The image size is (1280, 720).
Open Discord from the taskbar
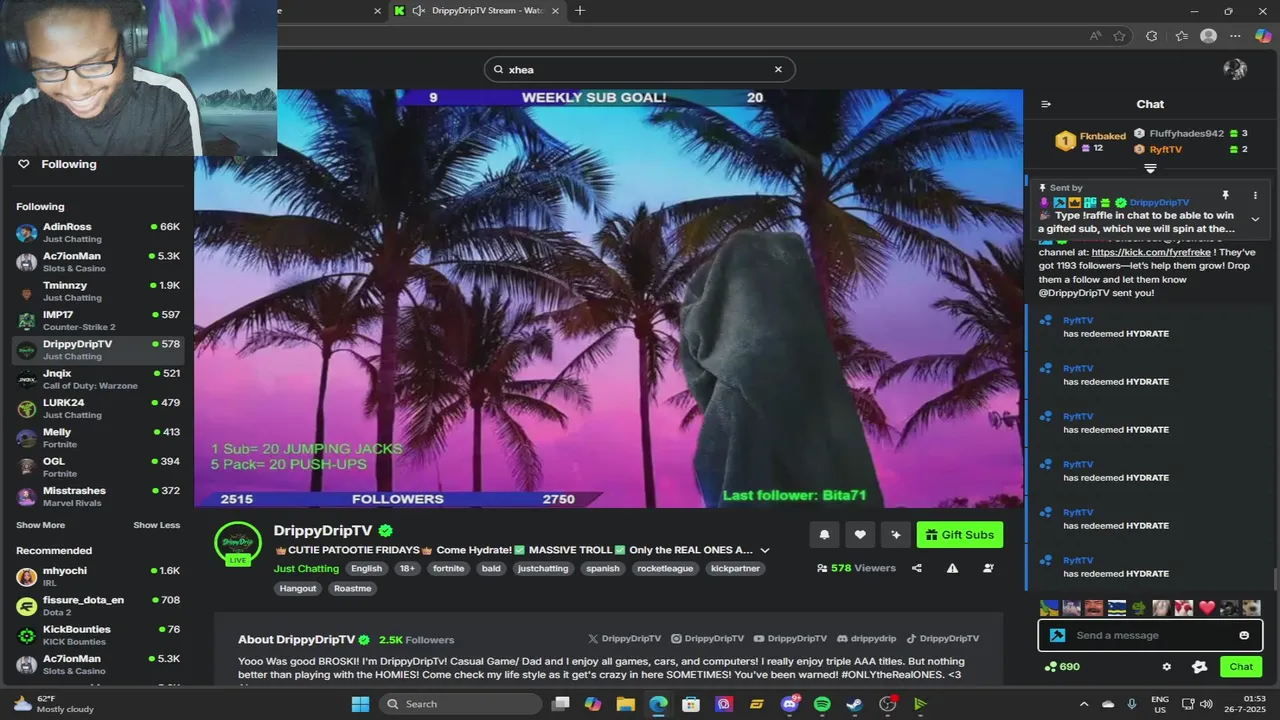[790, 704]
